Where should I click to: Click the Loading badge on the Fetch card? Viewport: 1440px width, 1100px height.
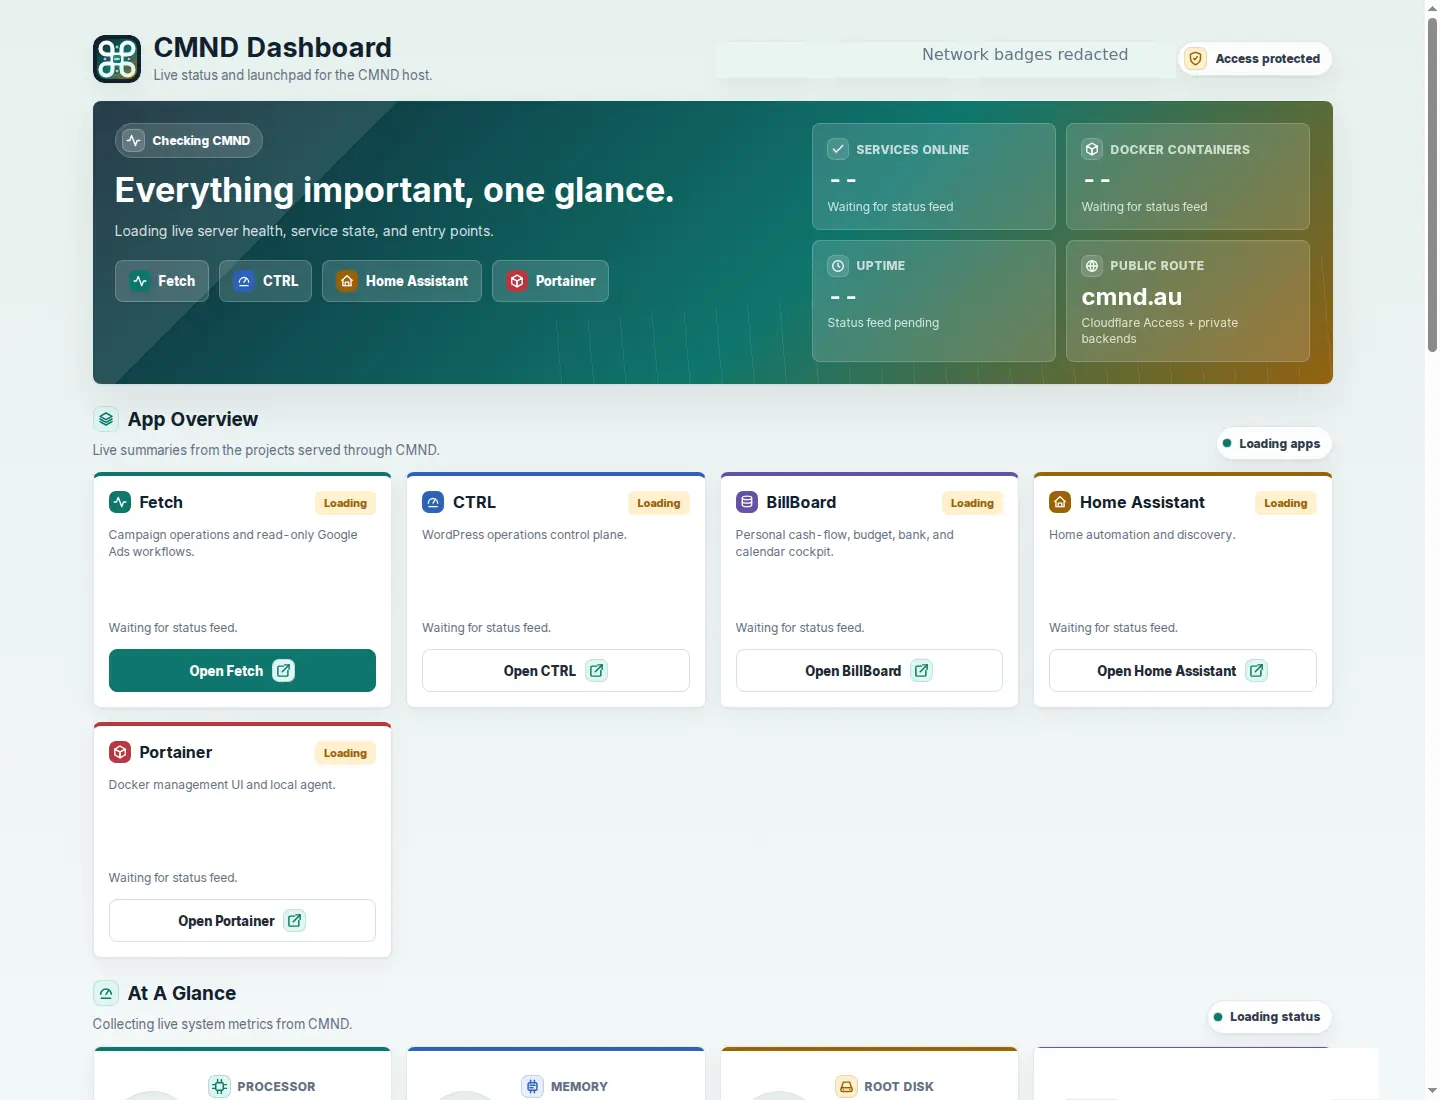345,503
